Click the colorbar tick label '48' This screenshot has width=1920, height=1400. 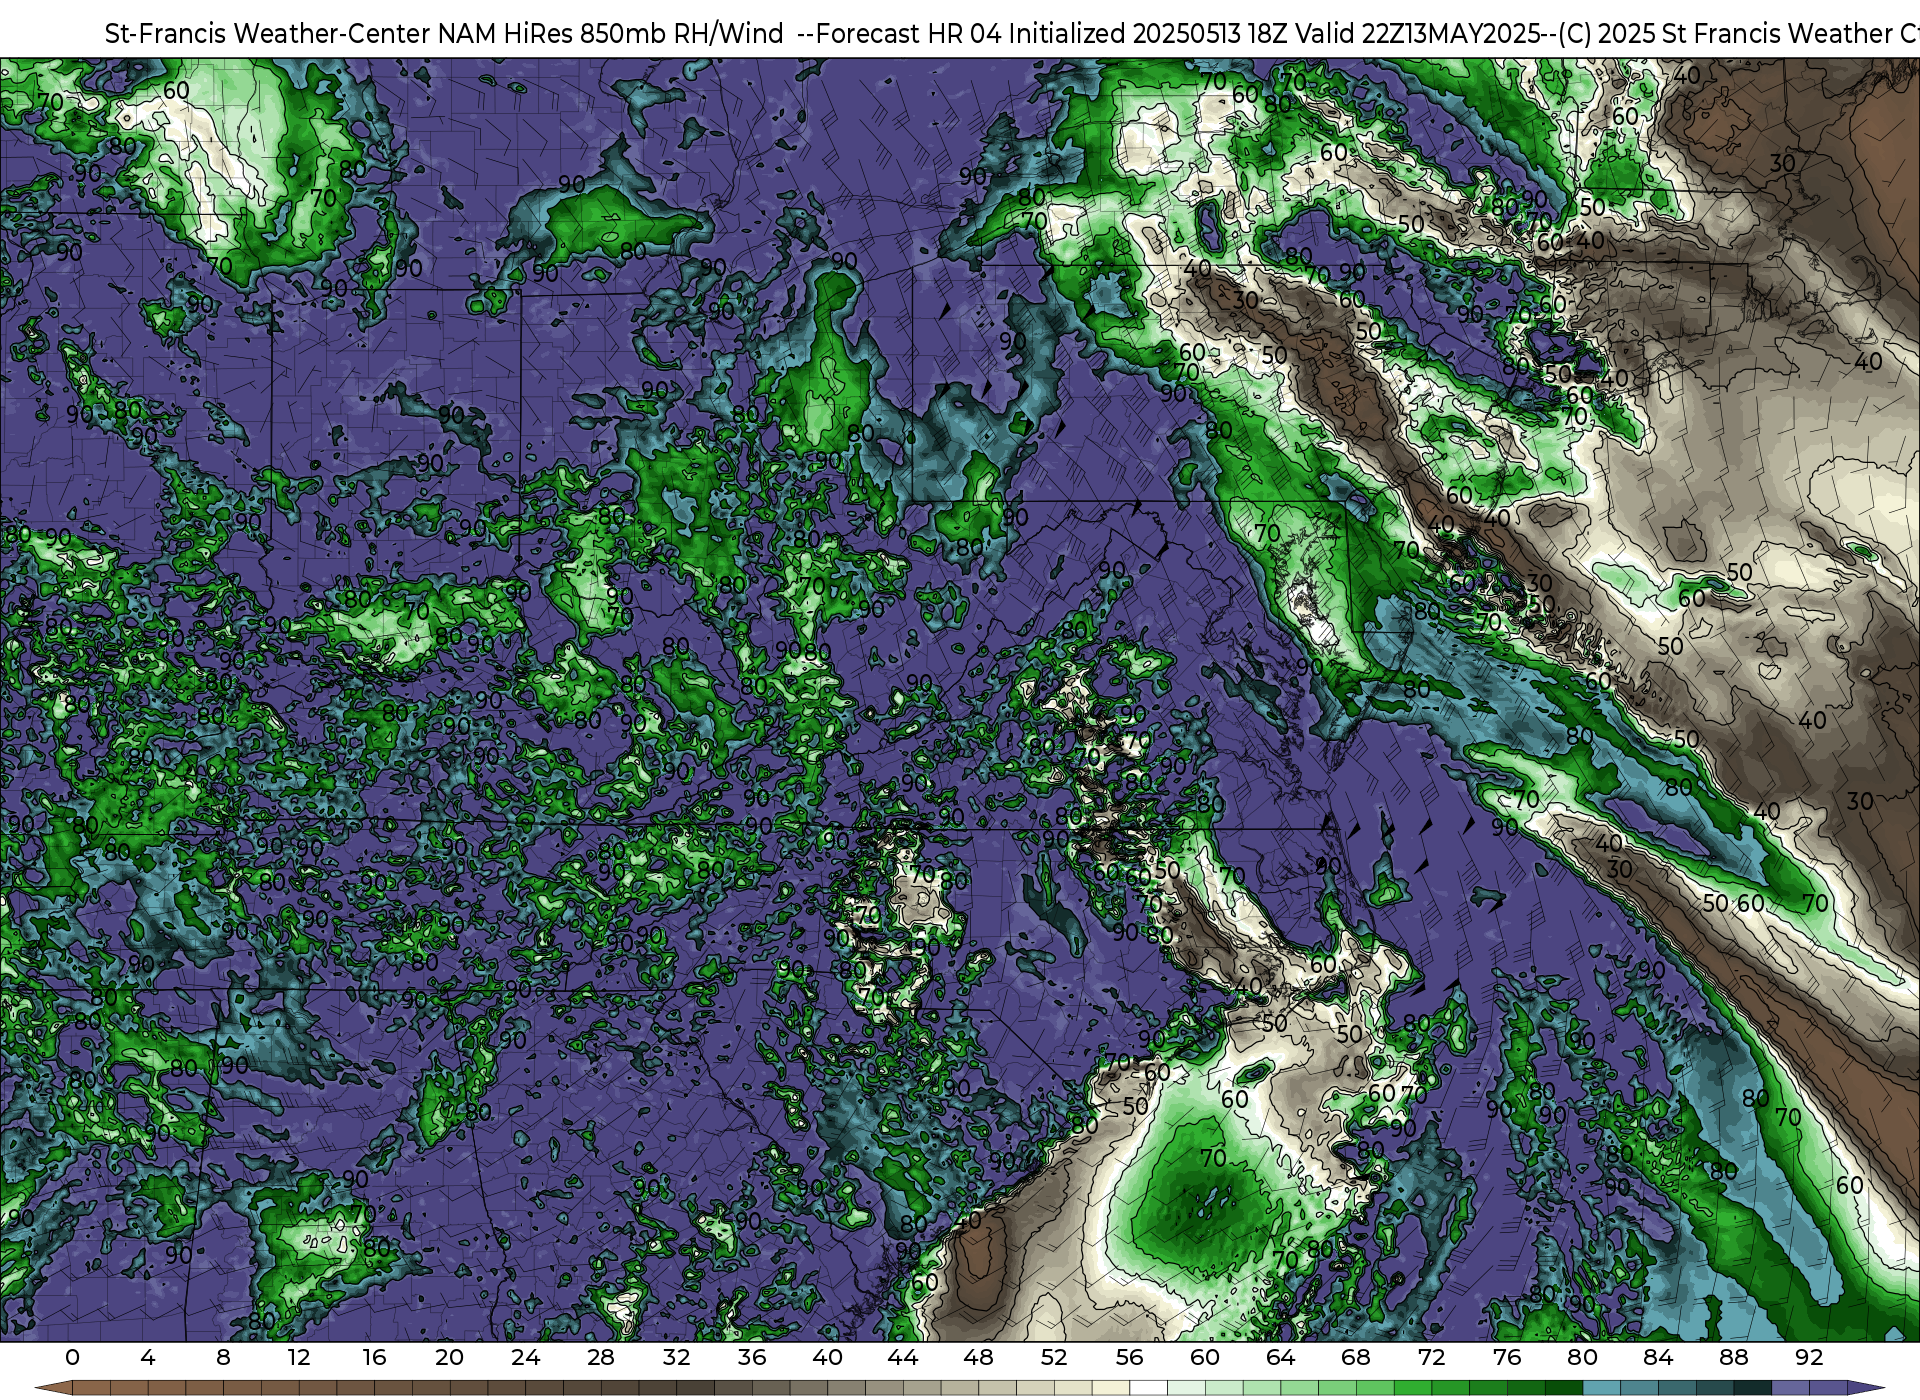978,1357
